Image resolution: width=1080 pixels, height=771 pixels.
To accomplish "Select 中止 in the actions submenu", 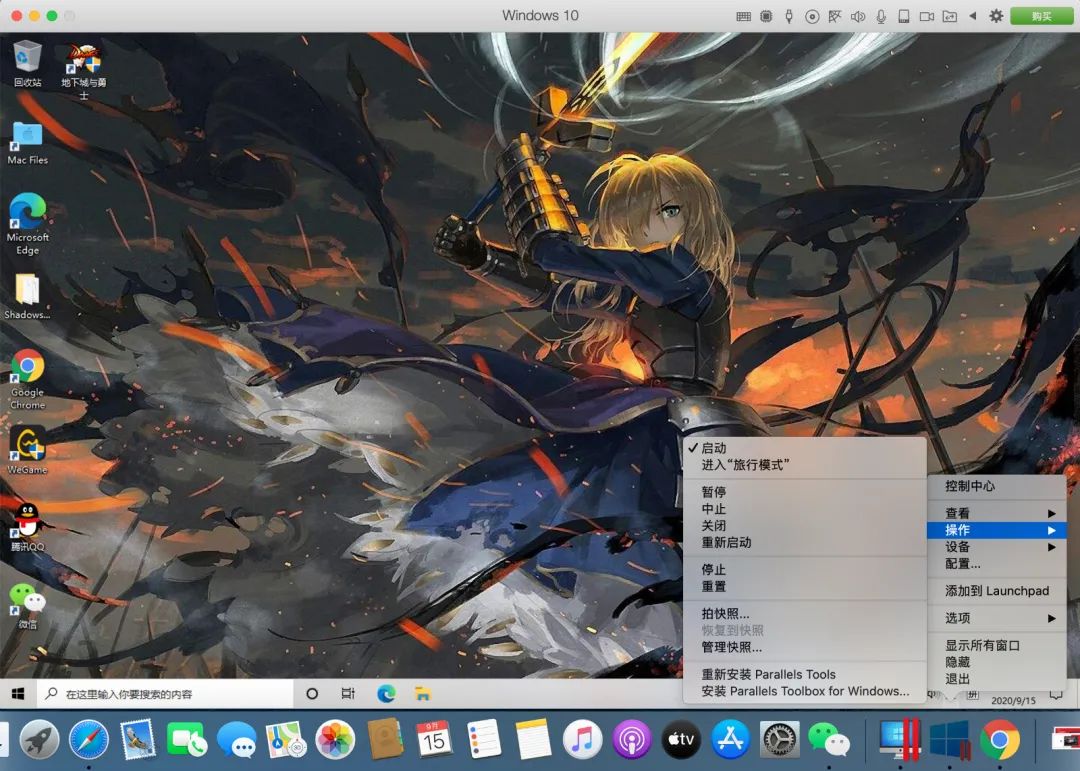I will [x=804, y=508].
